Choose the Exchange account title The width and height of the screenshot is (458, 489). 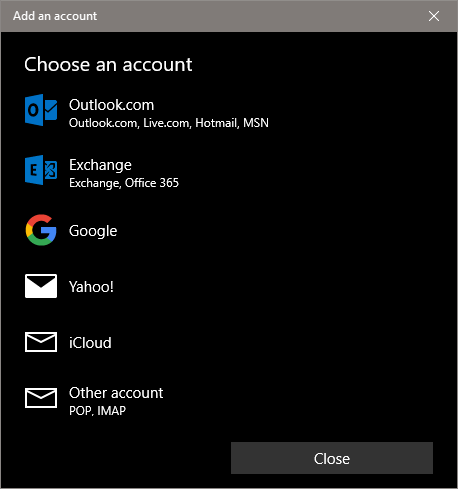(x=100, y=165)
